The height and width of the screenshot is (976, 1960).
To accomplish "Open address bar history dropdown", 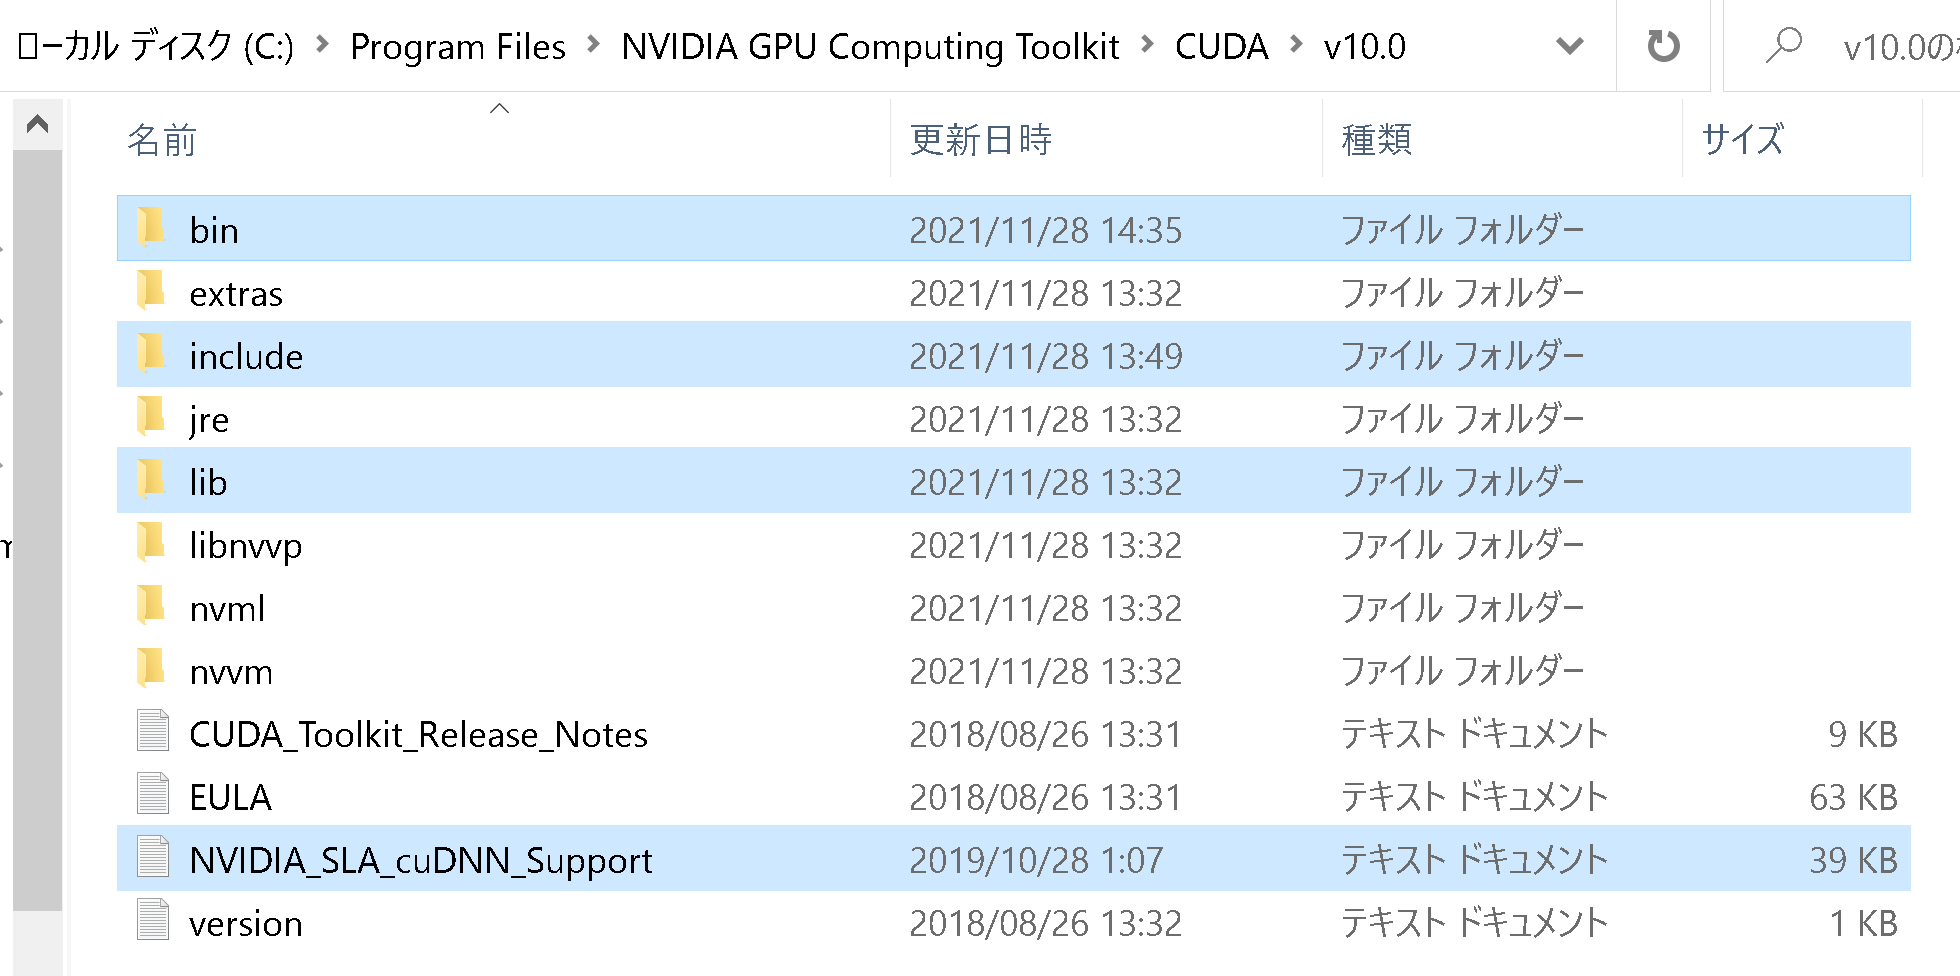I will pyautogui.click(x=1570, y=46).
